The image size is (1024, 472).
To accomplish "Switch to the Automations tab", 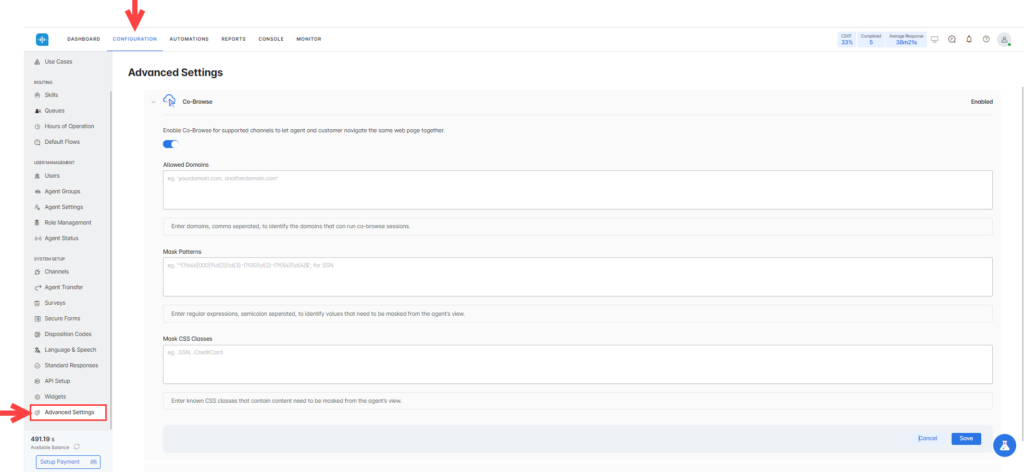I will coord(189,39).
